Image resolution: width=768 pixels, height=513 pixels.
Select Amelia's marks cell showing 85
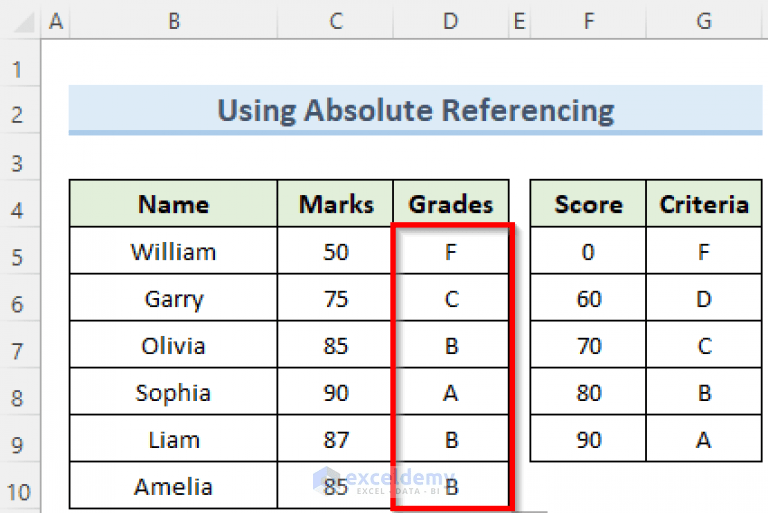(335, 486)
